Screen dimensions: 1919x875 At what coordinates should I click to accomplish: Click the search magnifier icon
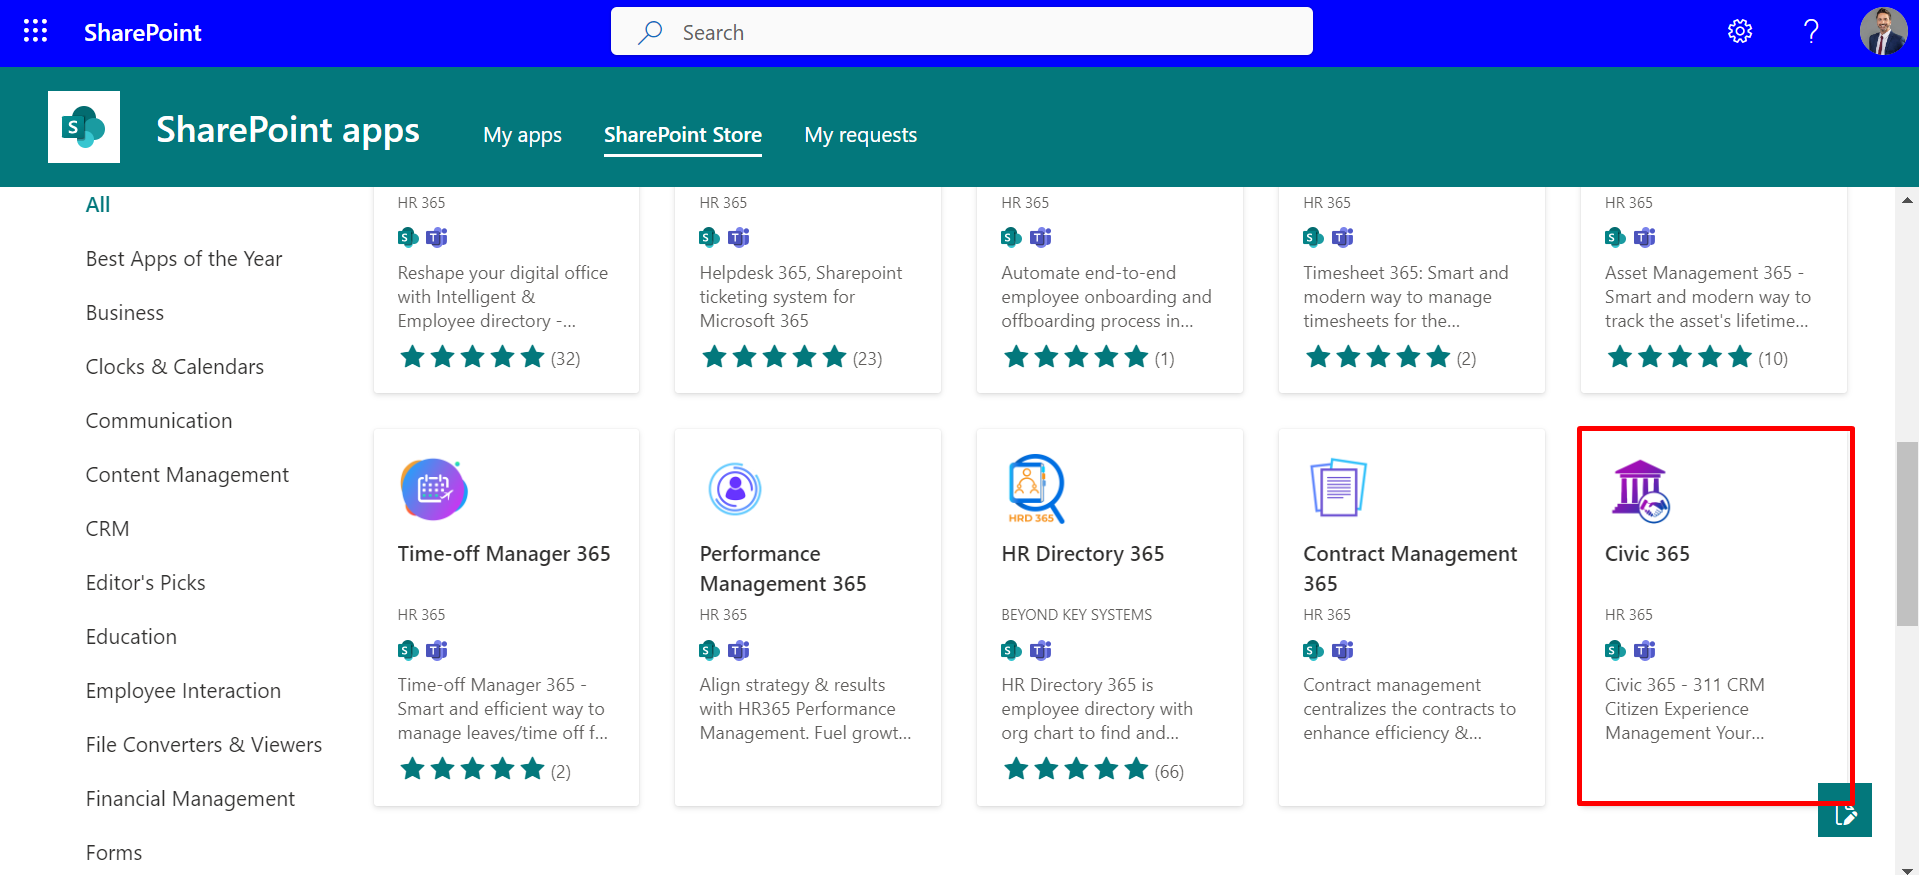650,32
